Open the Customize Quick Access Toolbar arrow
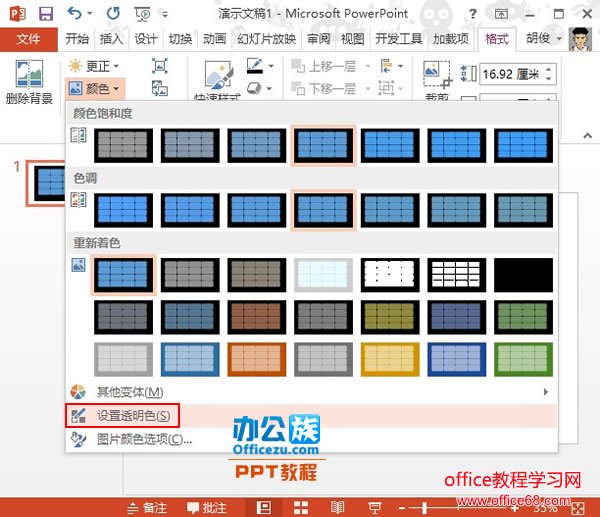This screenshot has width=600, height=517. pyautogui.click(x=165, y=15)
